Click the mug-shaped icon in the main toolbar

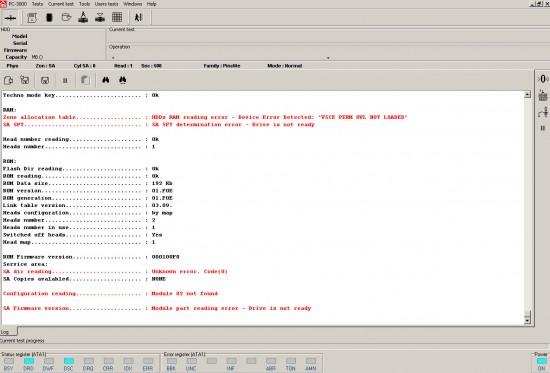pos(66,17)
